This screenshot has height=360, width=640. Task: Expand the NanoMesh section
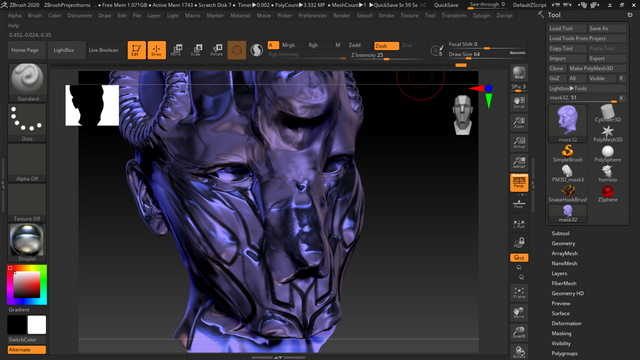tap(564, 263)
